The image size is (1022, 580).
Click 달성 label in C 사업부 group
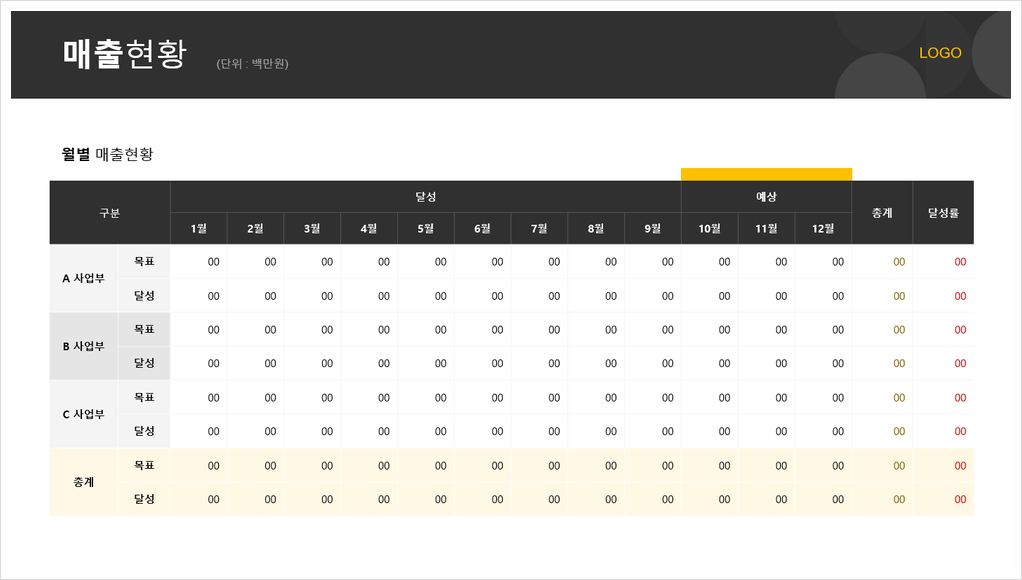(144, 431)
